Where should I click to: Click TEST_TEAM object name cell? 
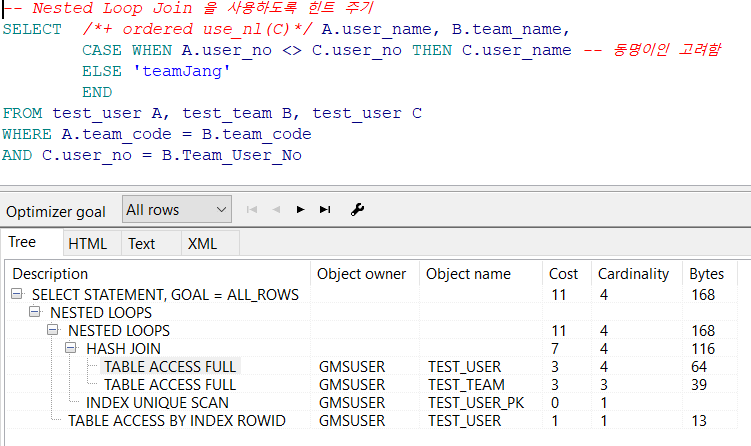(x=466, y=385)
